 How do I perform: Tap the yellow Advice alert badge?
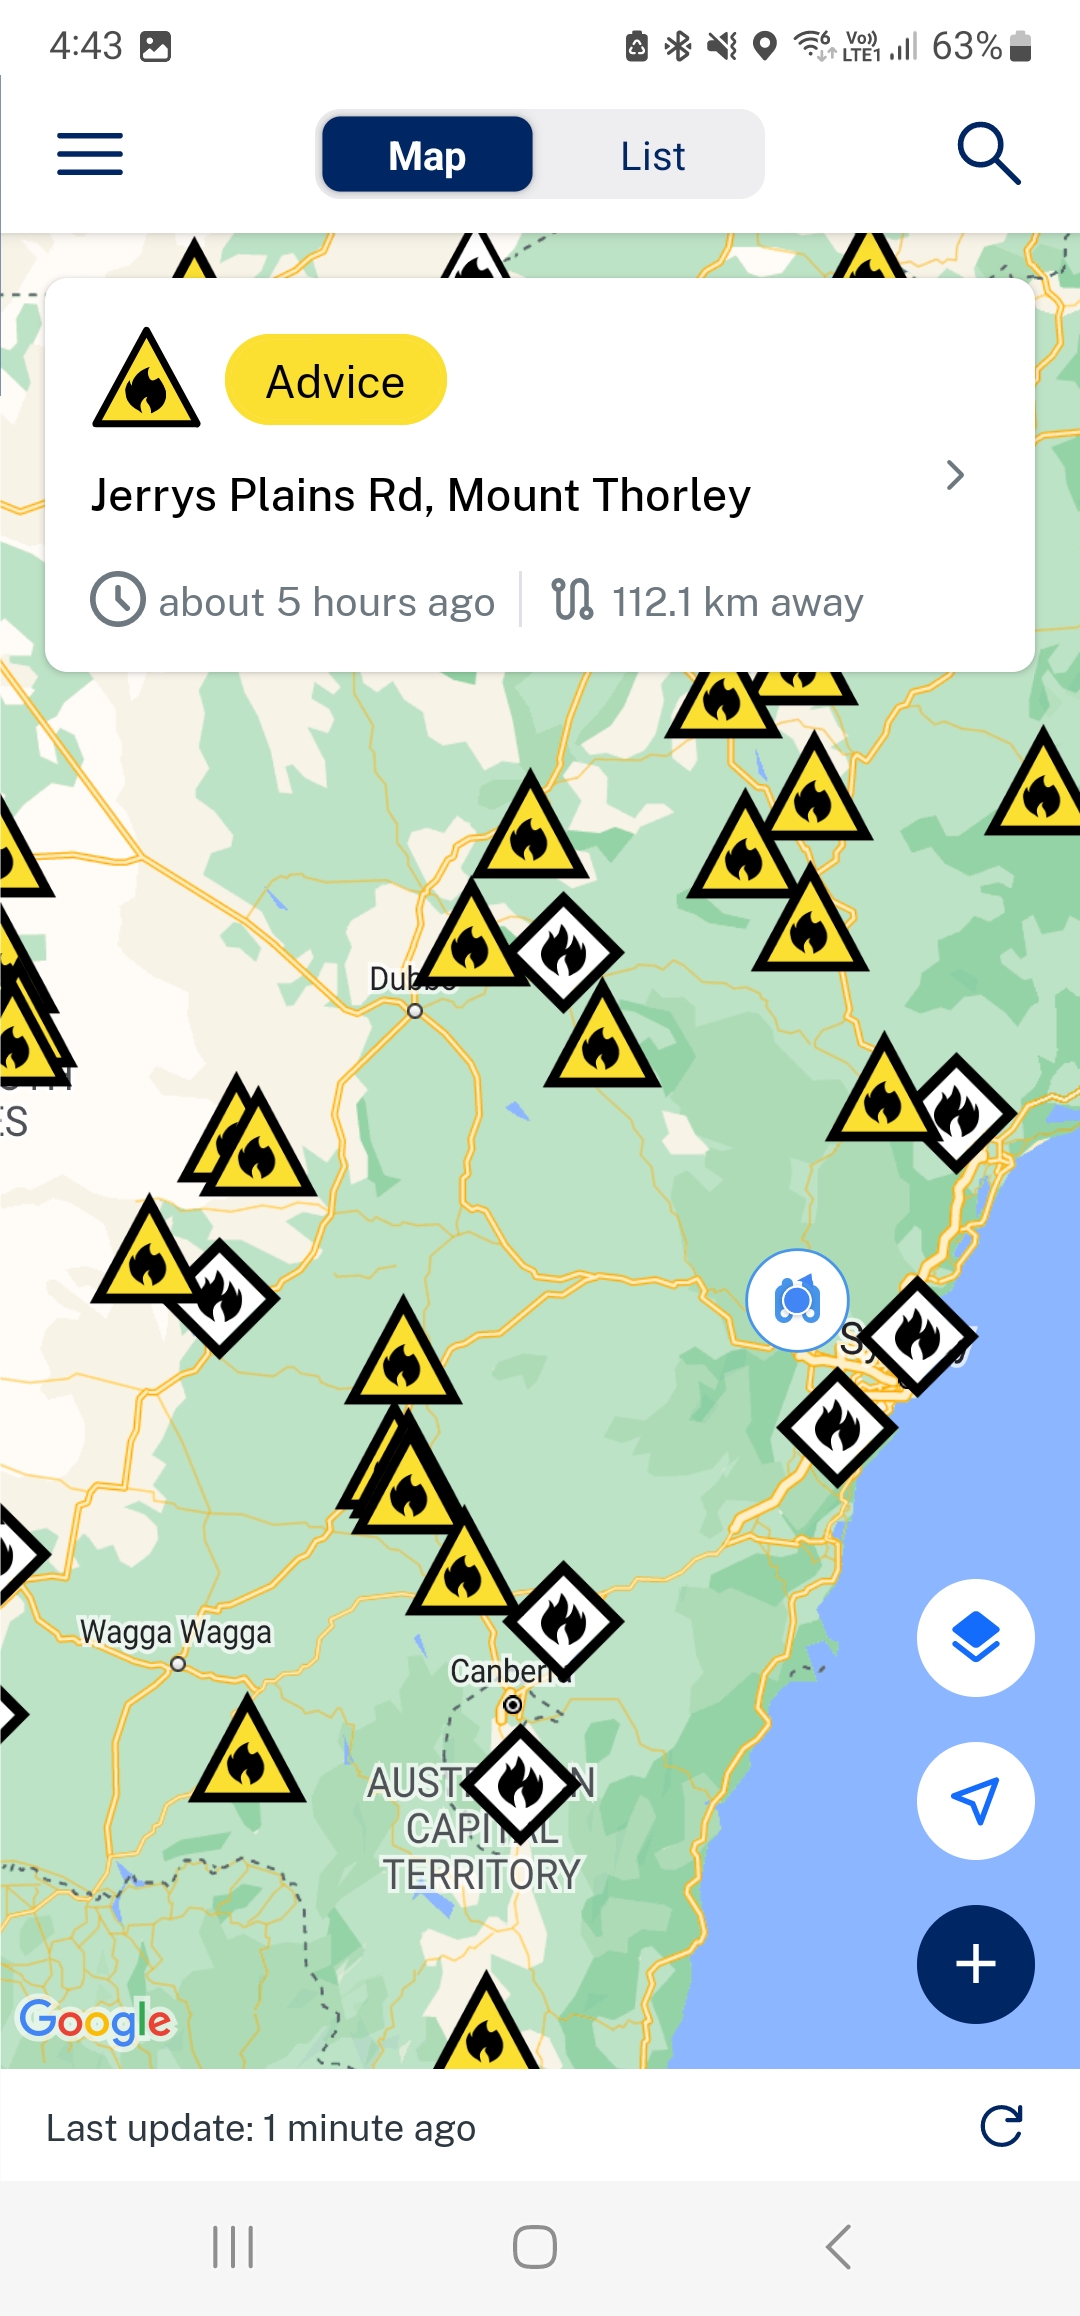(336, 380)
